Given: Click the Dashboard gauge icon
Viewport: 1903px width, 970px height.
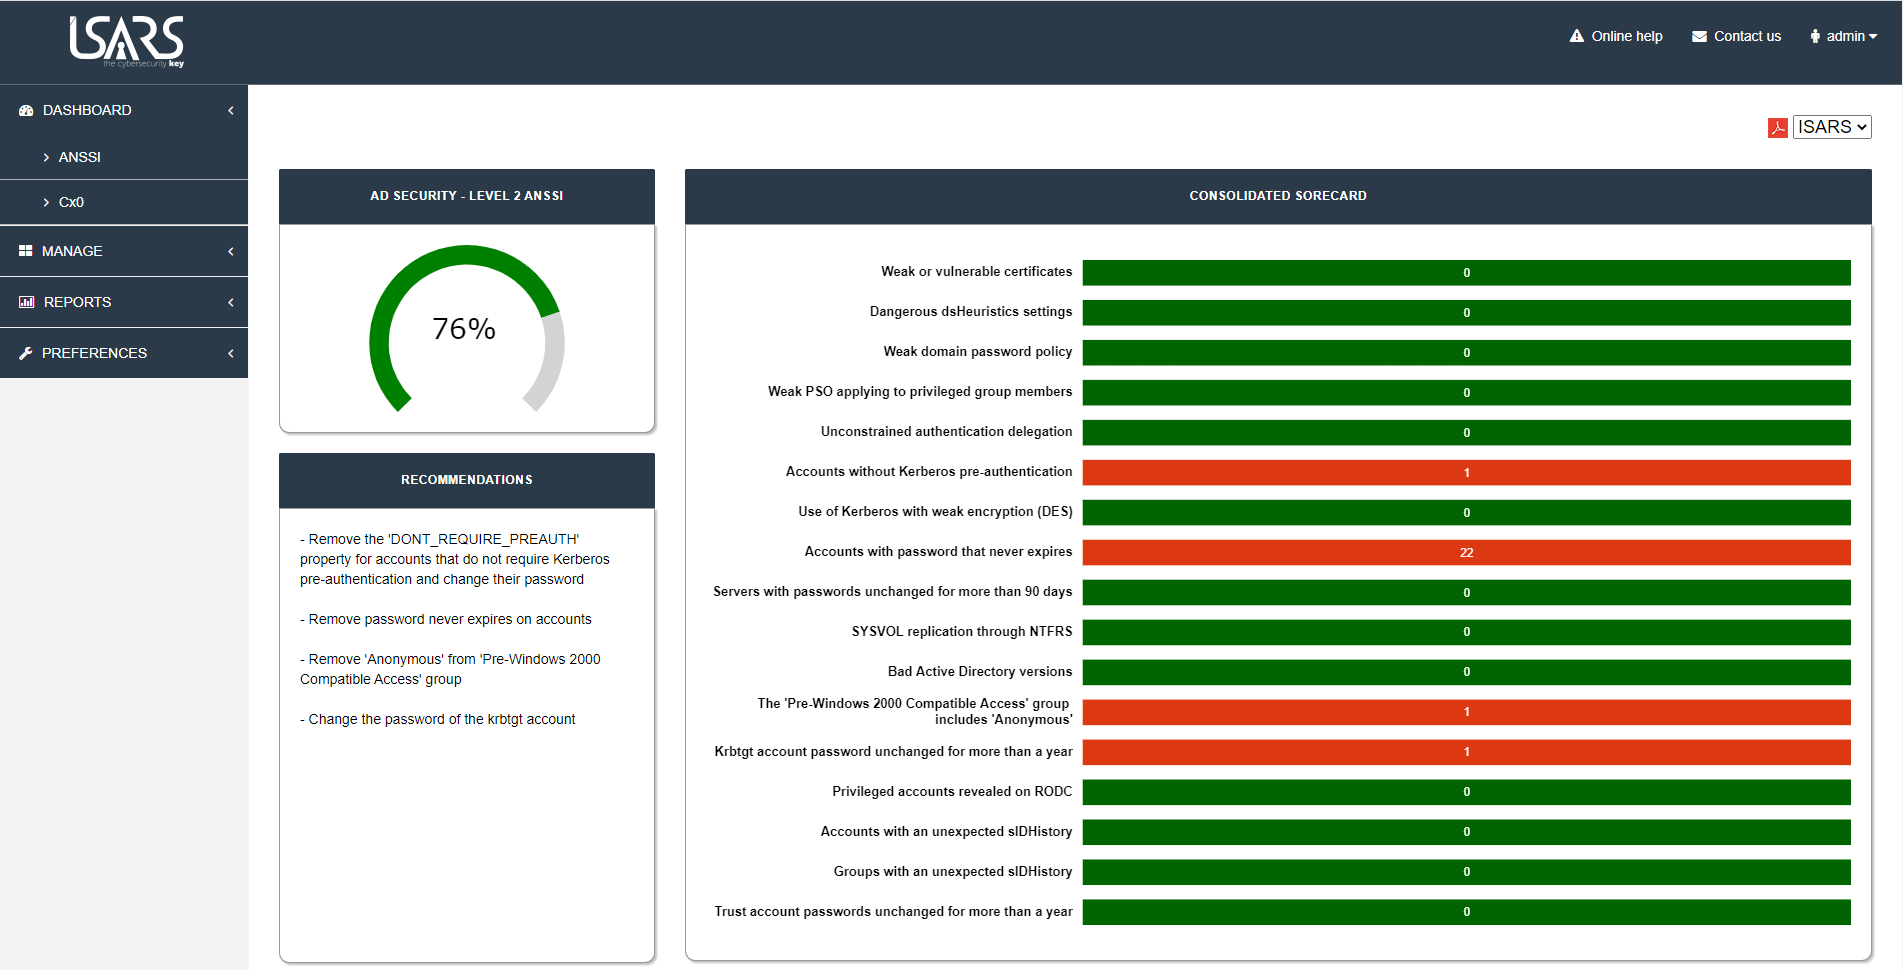Looking at the screenshot, I should click(26, 110).
